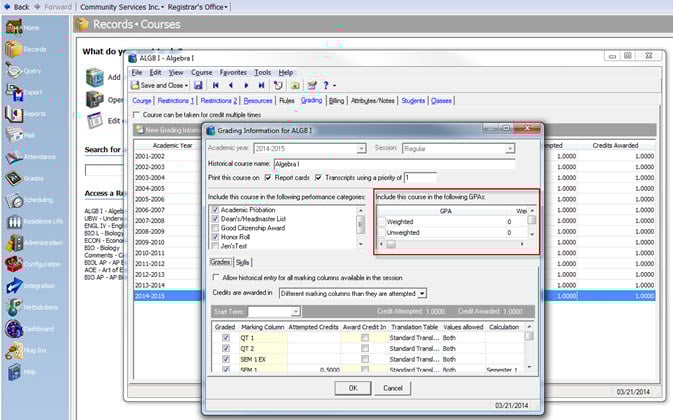Image resolution: width=673 pixels, height=420 pixels.
Task: Check Good Citizenship Award category
Action: pyautogui.click(x=215, y=228)
